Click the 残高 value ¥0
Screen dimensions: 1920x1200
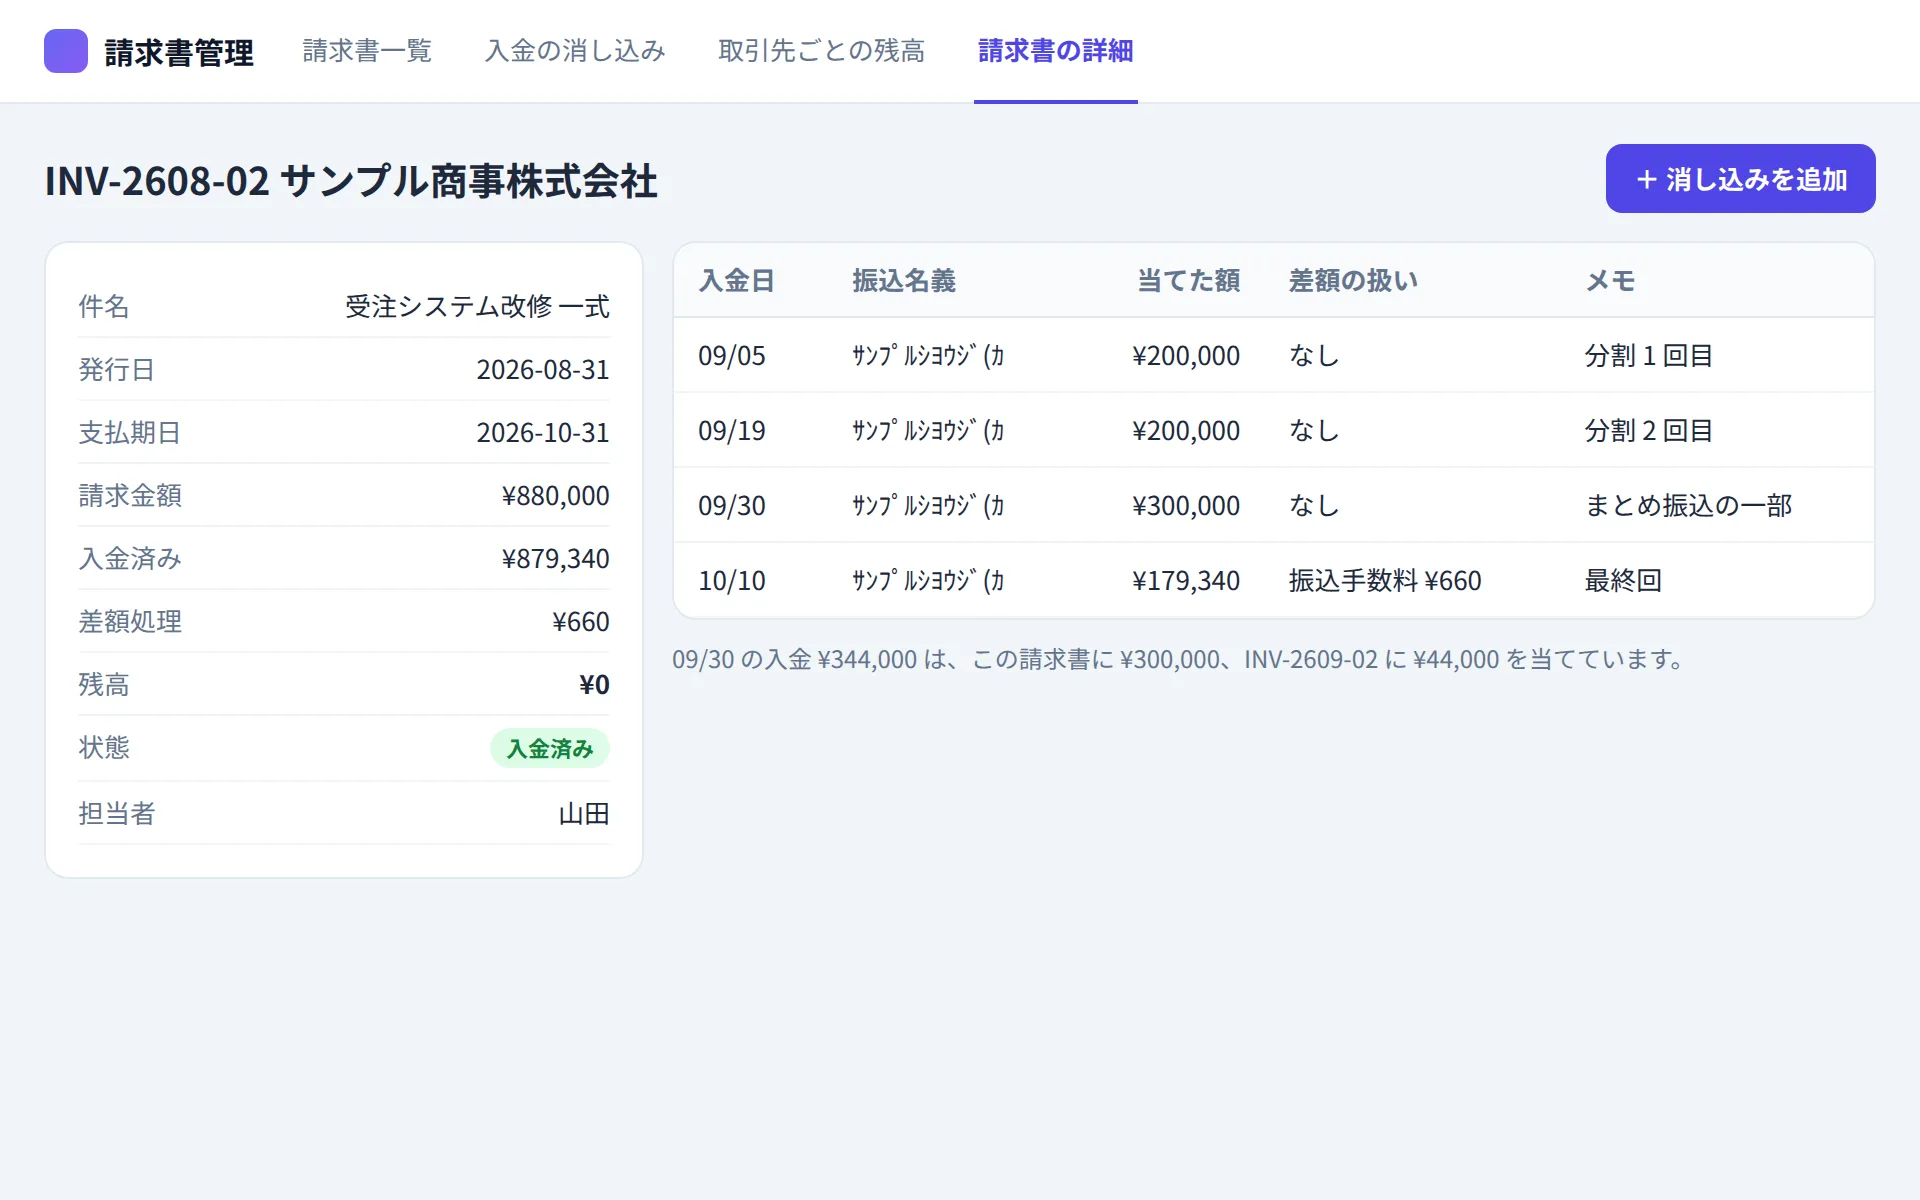(594, 685)
